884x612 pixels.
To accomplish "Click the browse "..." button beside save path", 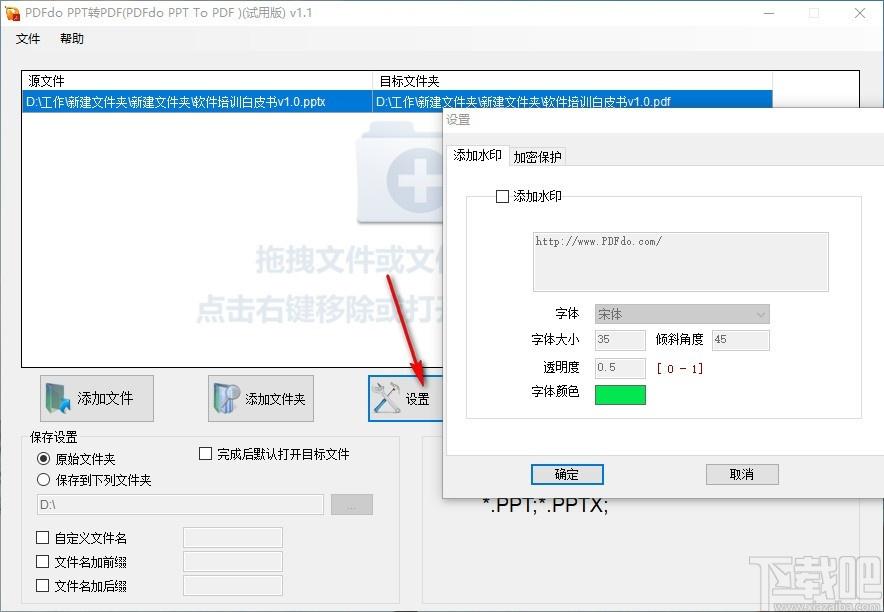I will click(x=352, y=504).
